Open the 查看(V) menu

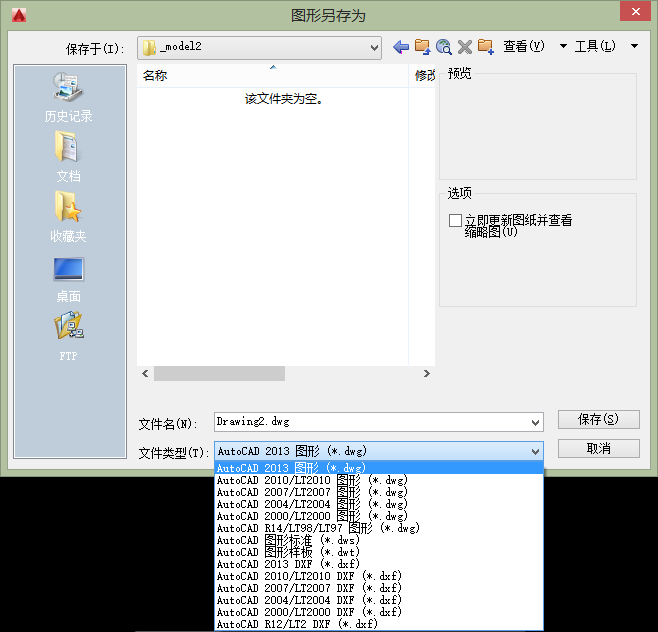tap(524, 46)
